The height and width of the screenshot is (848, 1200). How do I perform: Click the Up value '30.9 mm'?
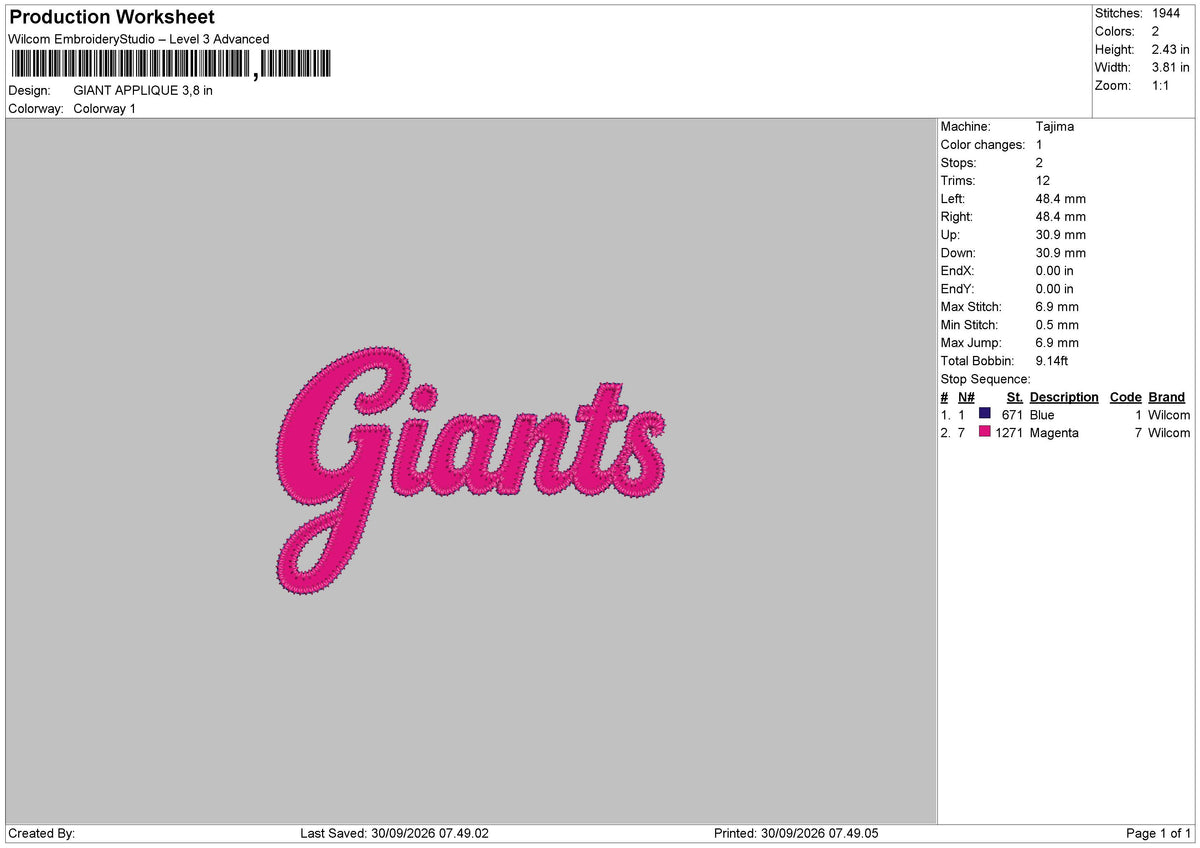(1061, 234)
